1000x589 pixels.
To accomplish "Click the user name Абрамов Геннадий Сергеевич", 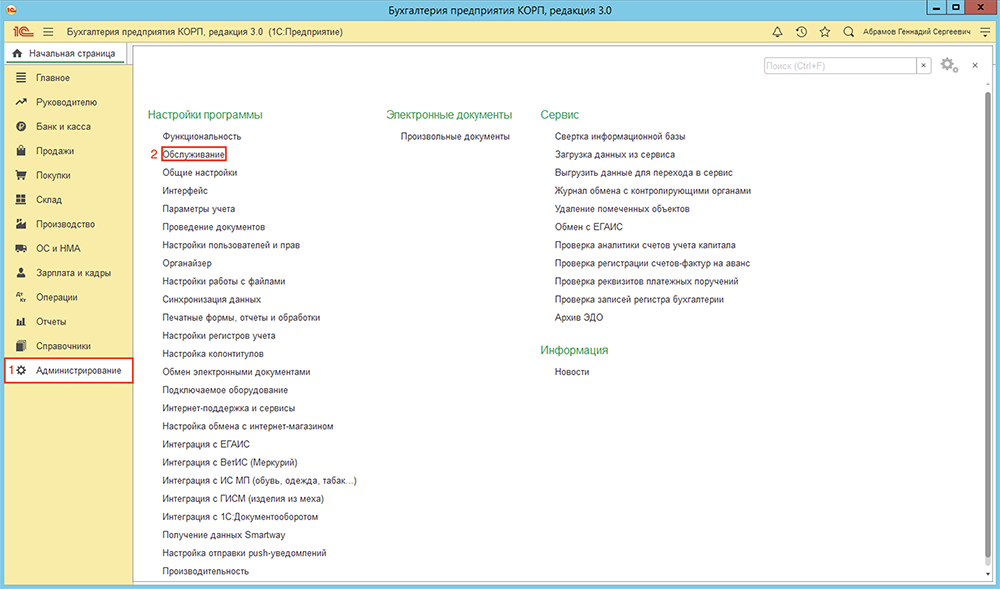I will point(916,32).
